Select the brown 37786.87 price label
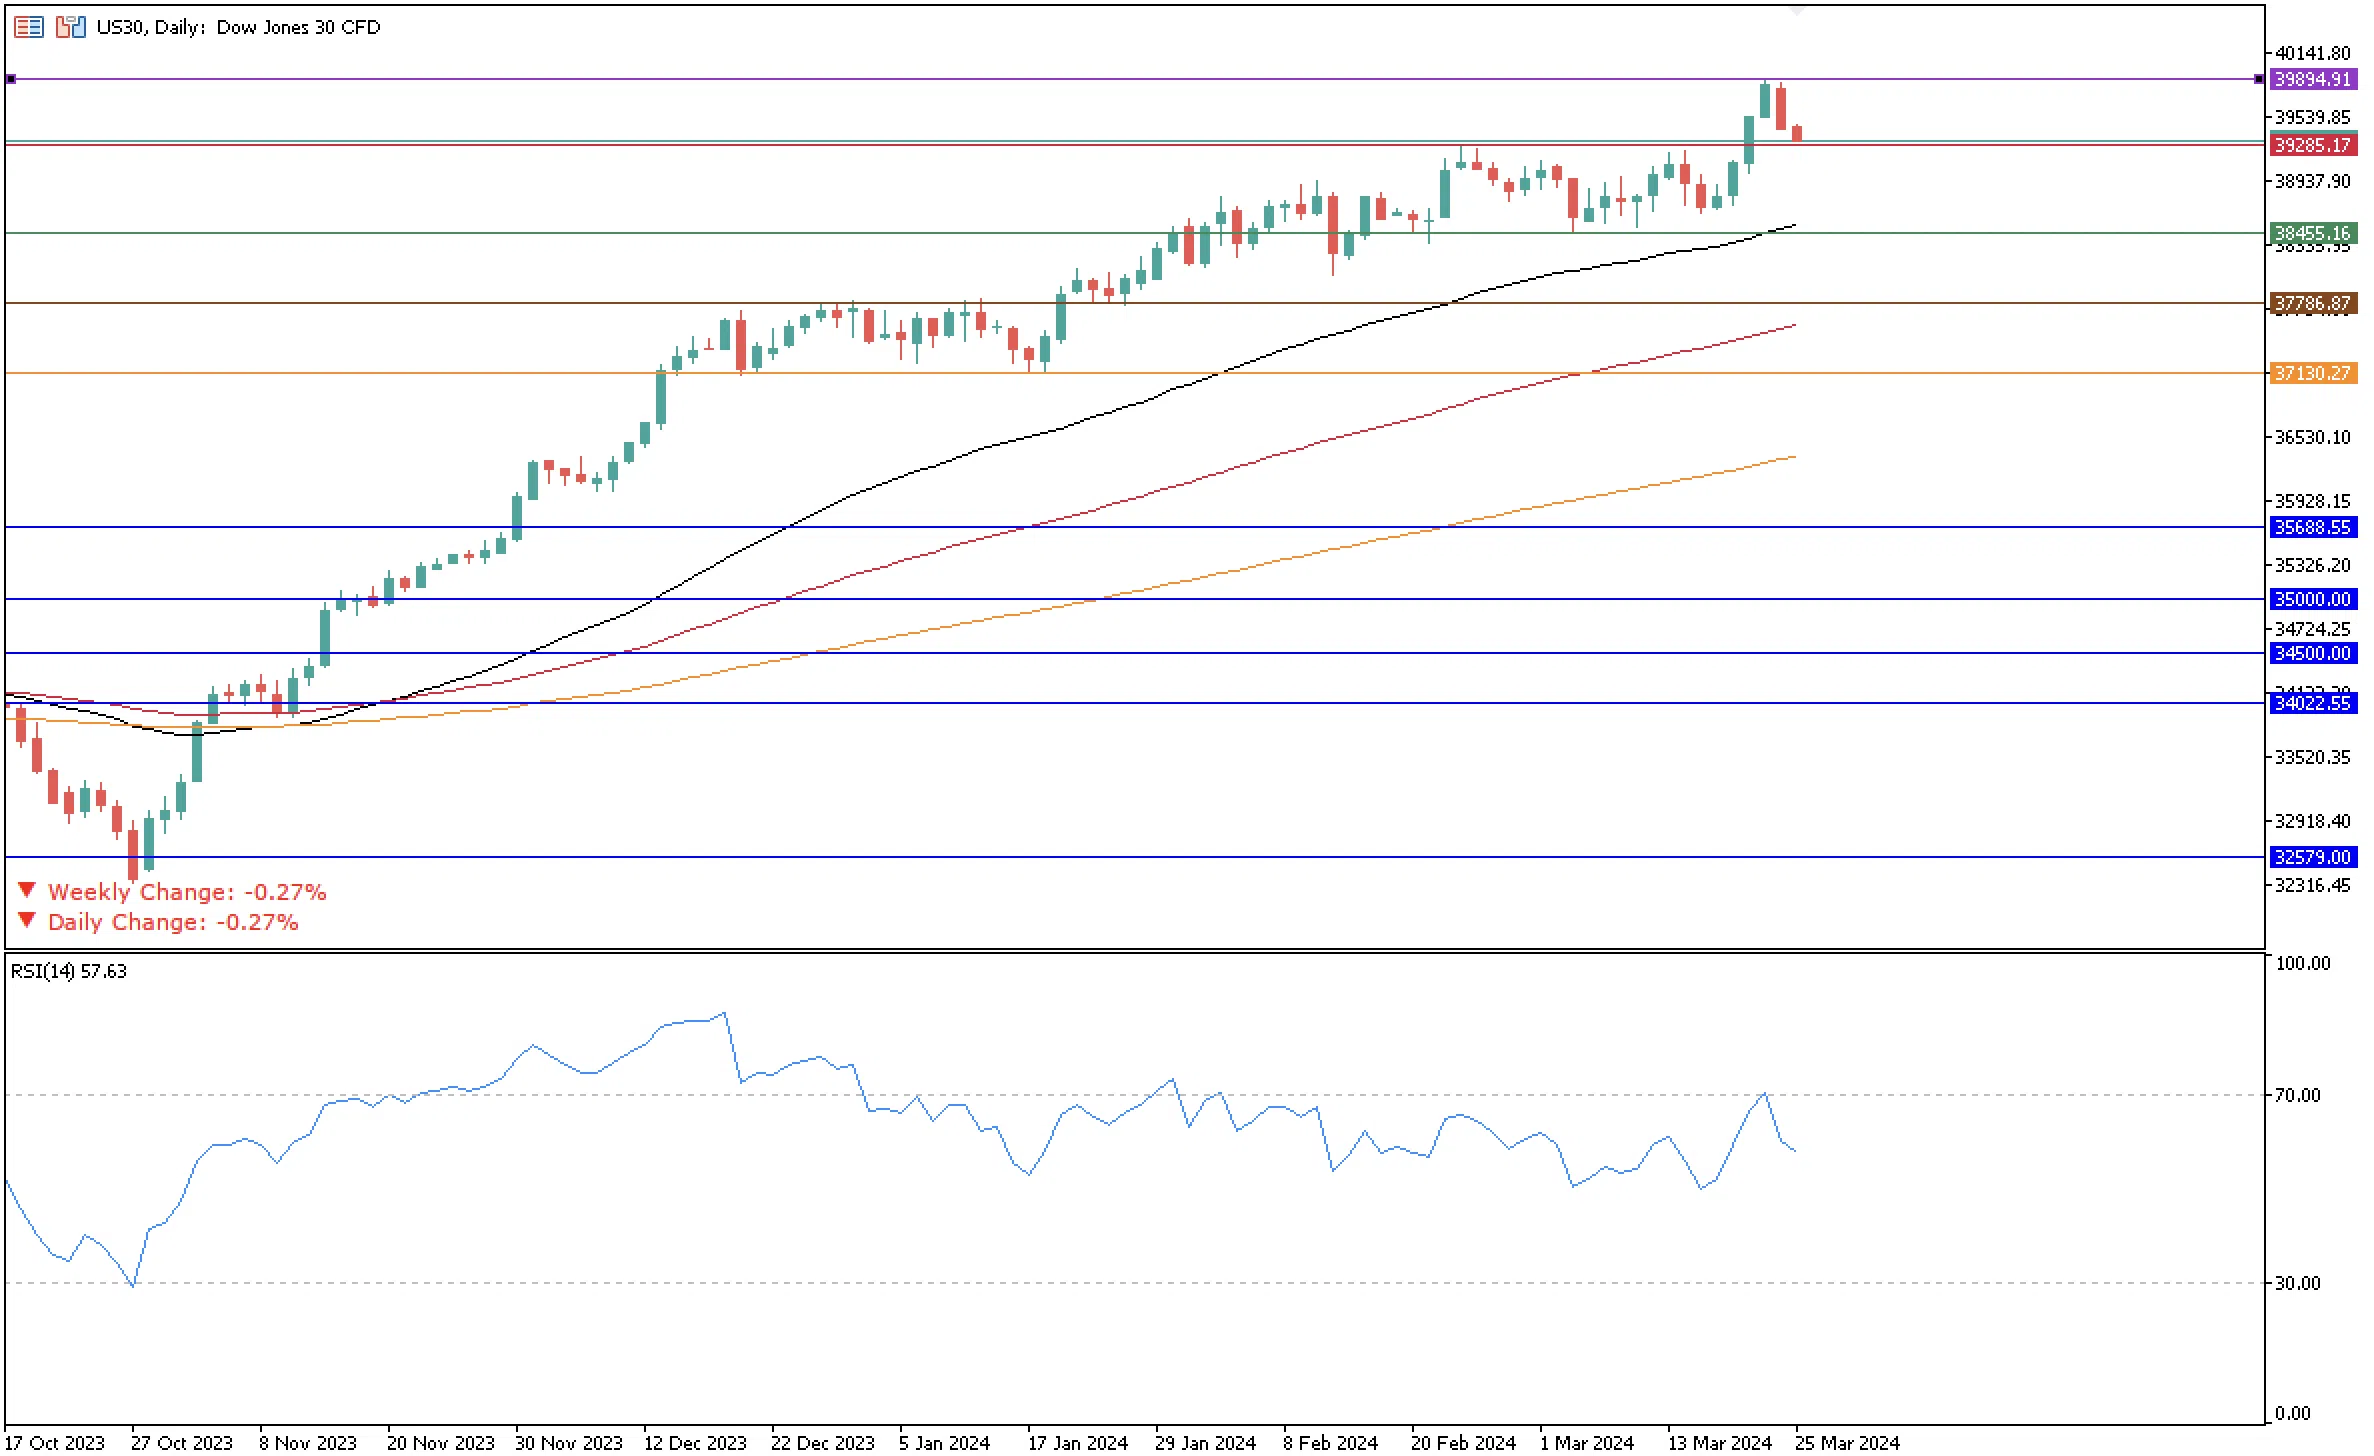Viewport: 2374px width, 1456px height. tap(2312, 303)
